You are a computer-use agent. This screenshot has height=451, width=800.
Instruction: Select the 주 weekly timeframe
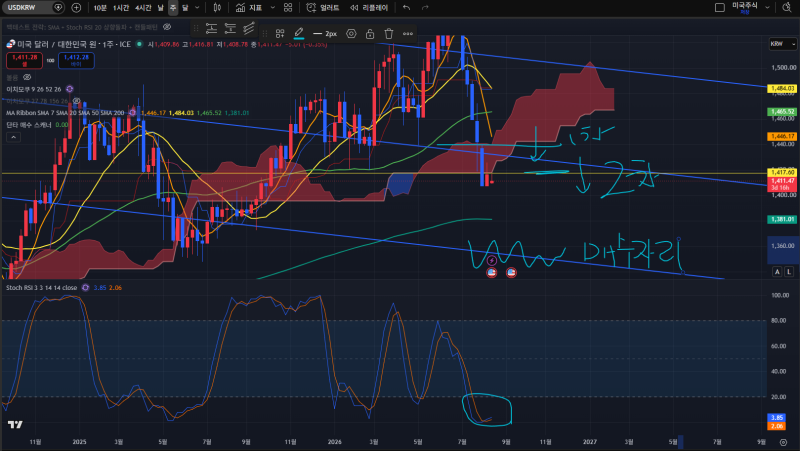coord(173,8)
